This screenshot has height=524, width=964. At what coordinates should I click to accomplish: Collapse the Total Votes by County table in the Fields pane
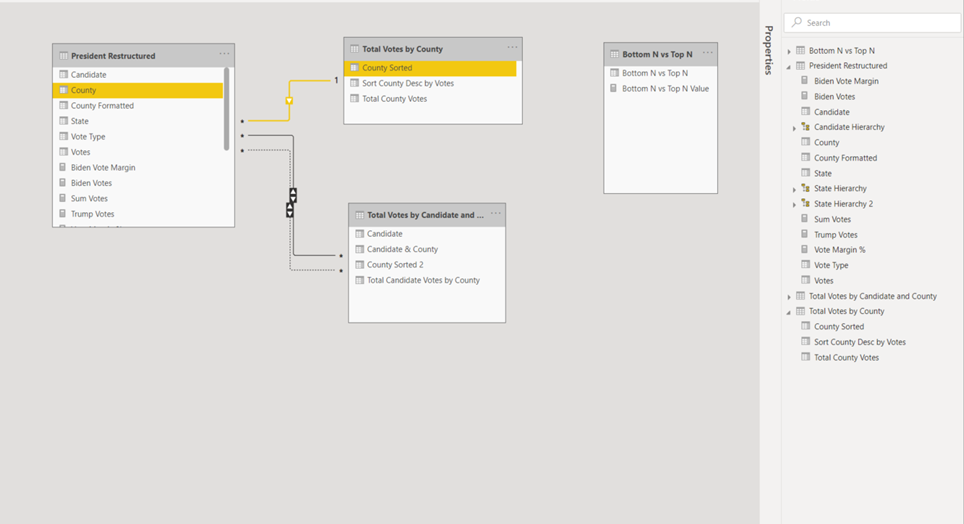coord(789,312)
